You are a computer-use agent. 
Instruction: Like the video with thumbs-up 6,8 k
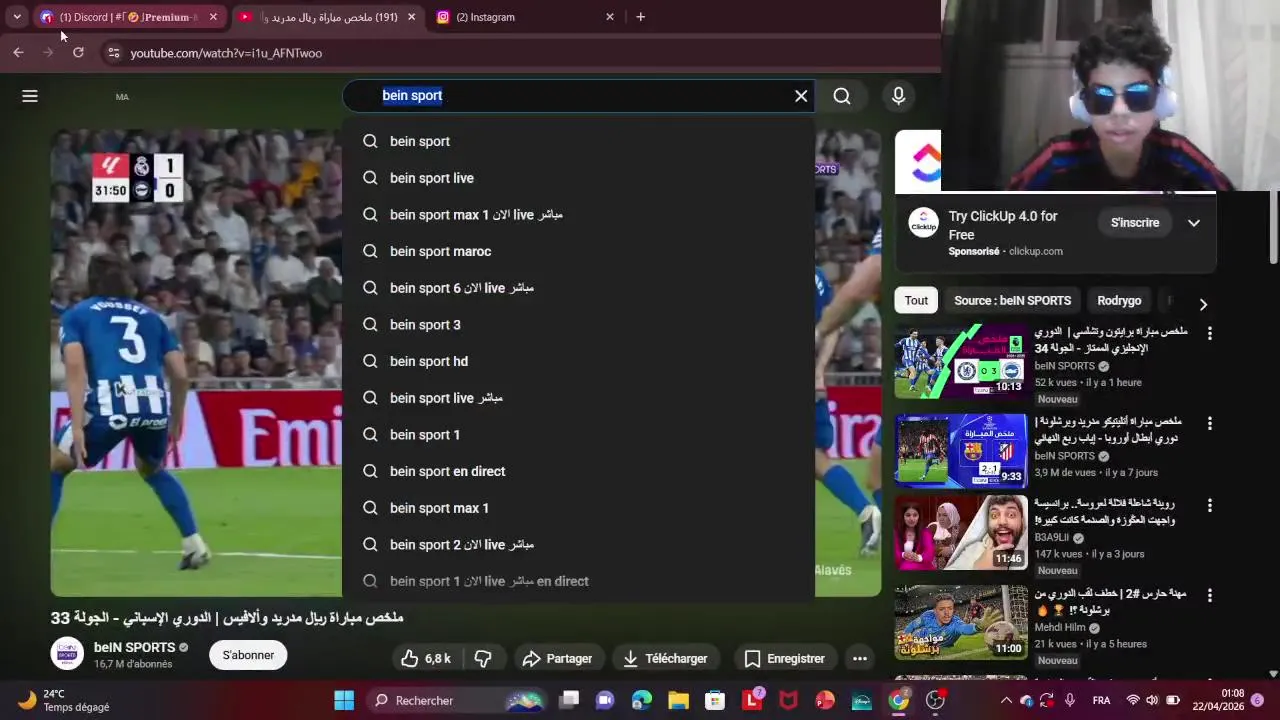(x=426, y=658)
